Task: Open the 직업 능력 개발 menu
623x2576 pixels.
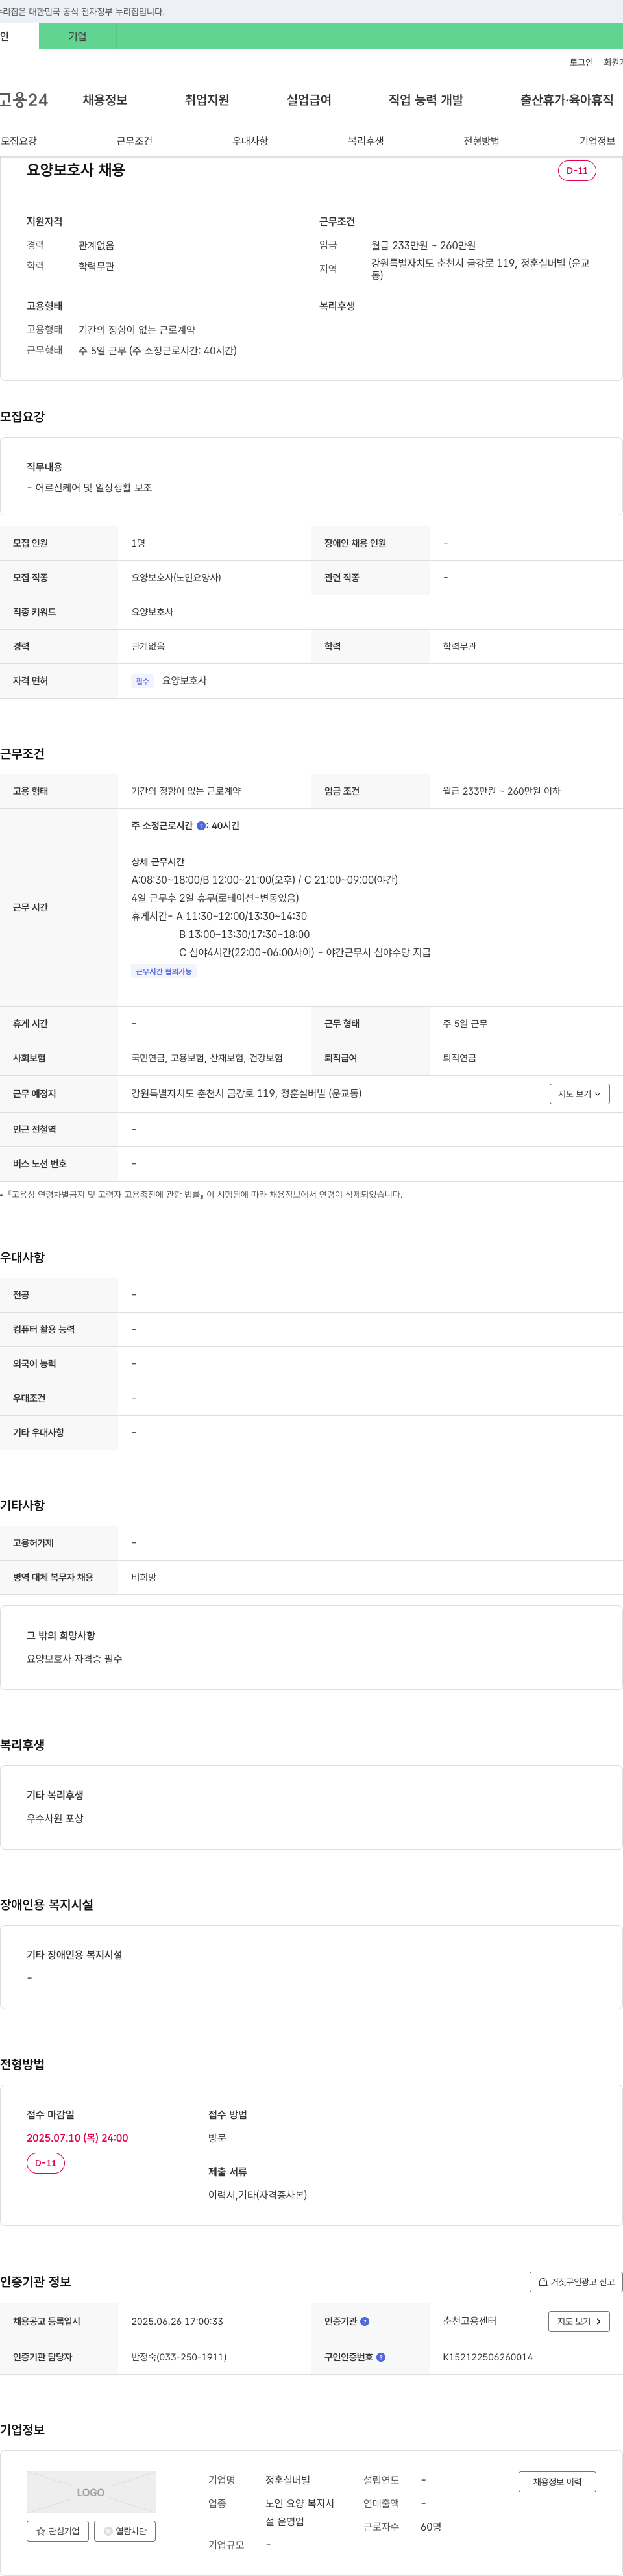Action: (426, 100)
